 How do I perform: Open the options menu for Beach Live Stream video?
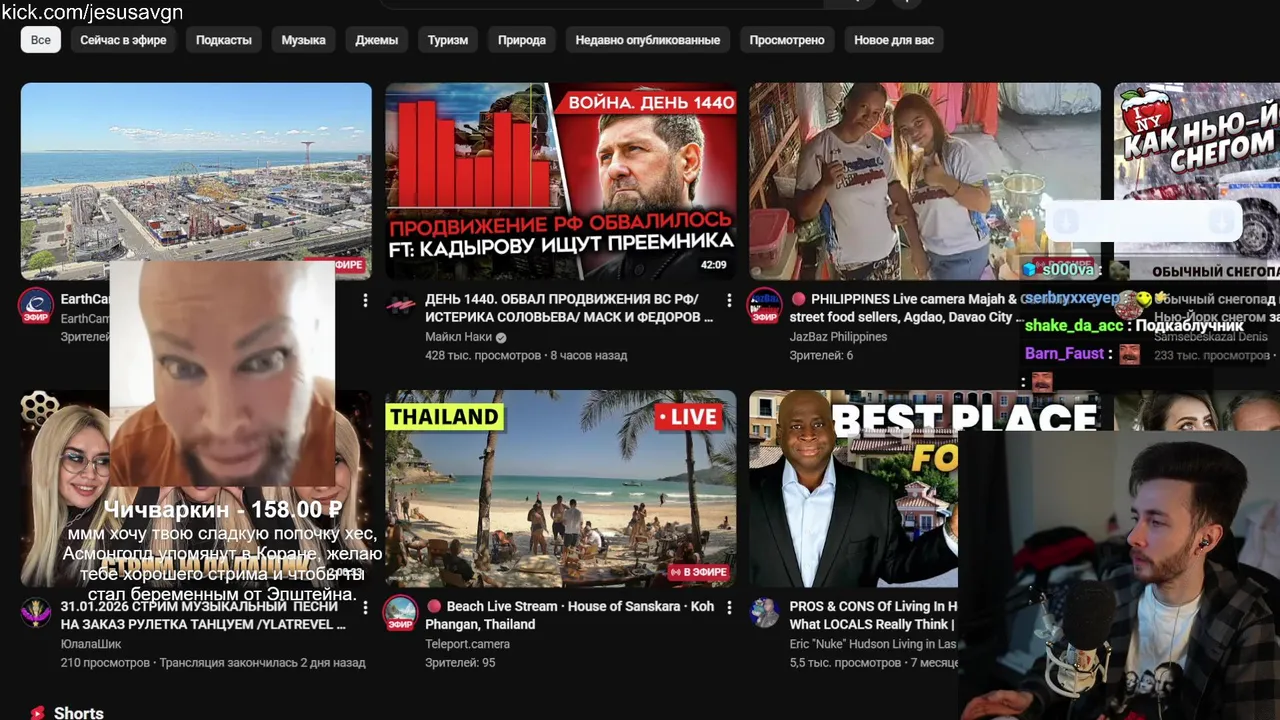tap(729, 607)
